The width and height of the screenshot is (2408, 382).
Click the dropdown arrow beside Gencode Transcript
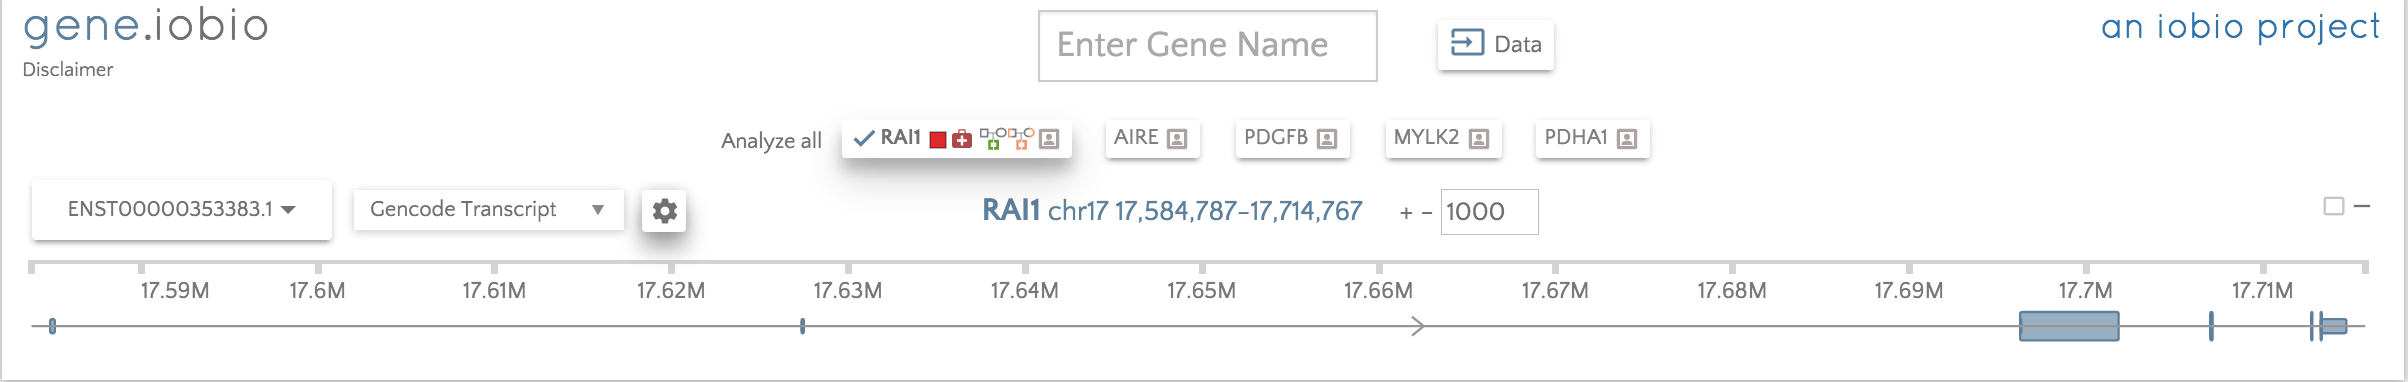(598, 210)
